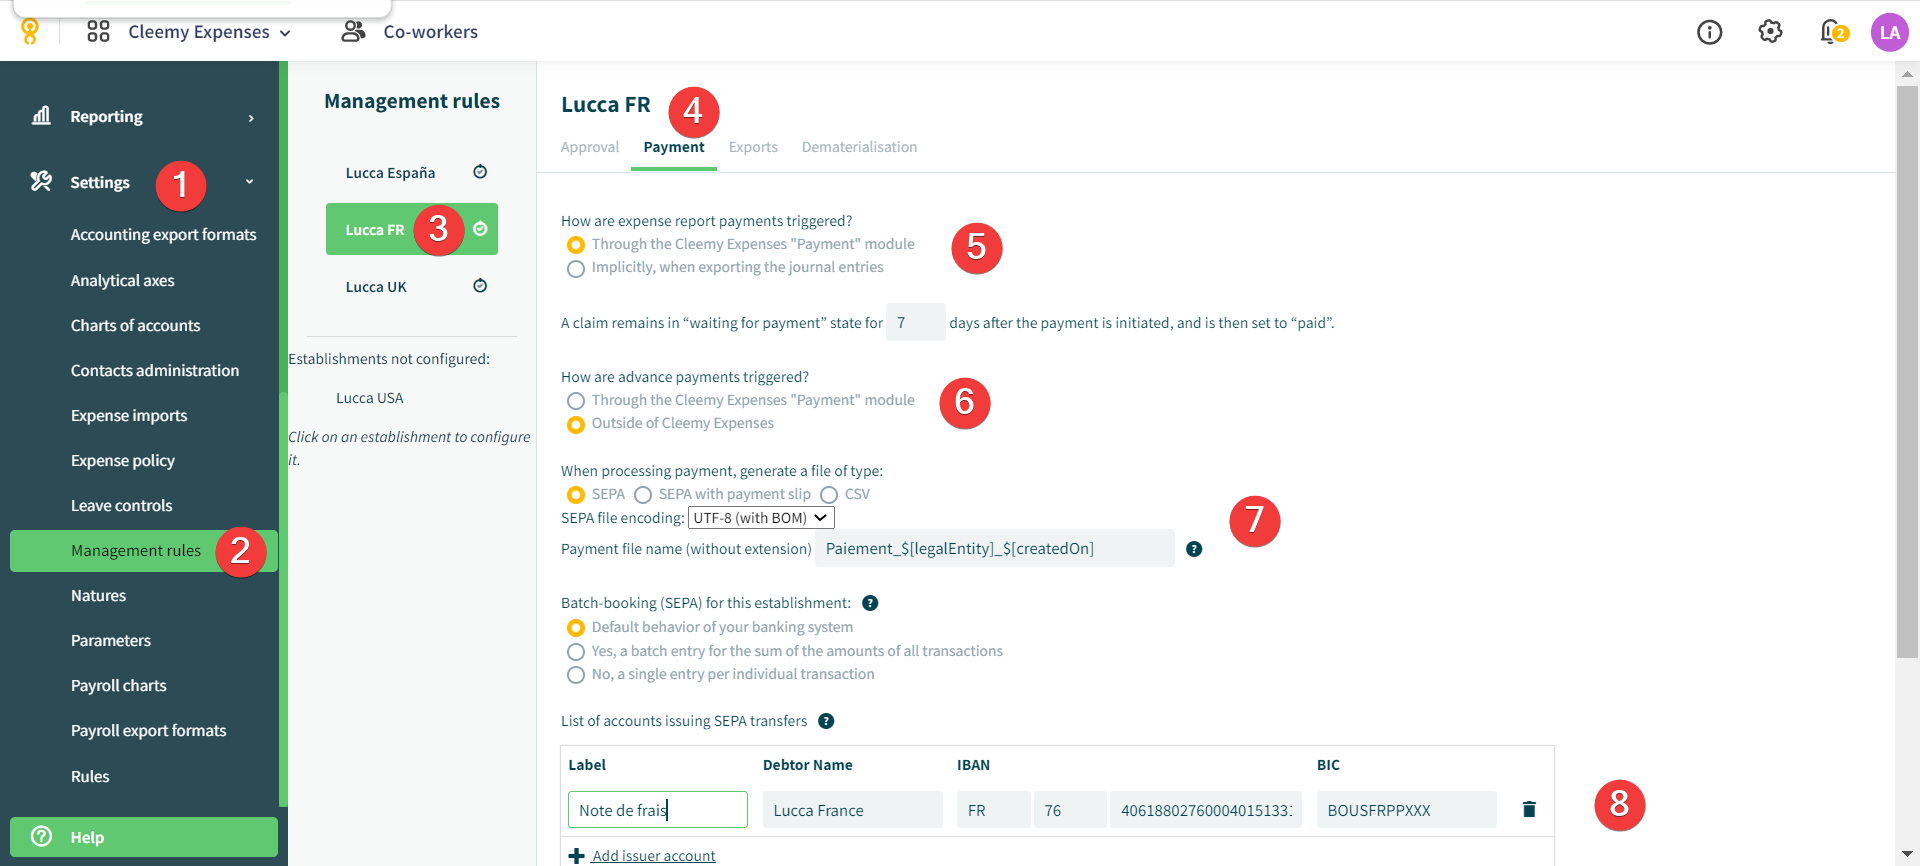1920x866 pixels.
Task: Switch to the Approval tab
Action: [590, 147]
